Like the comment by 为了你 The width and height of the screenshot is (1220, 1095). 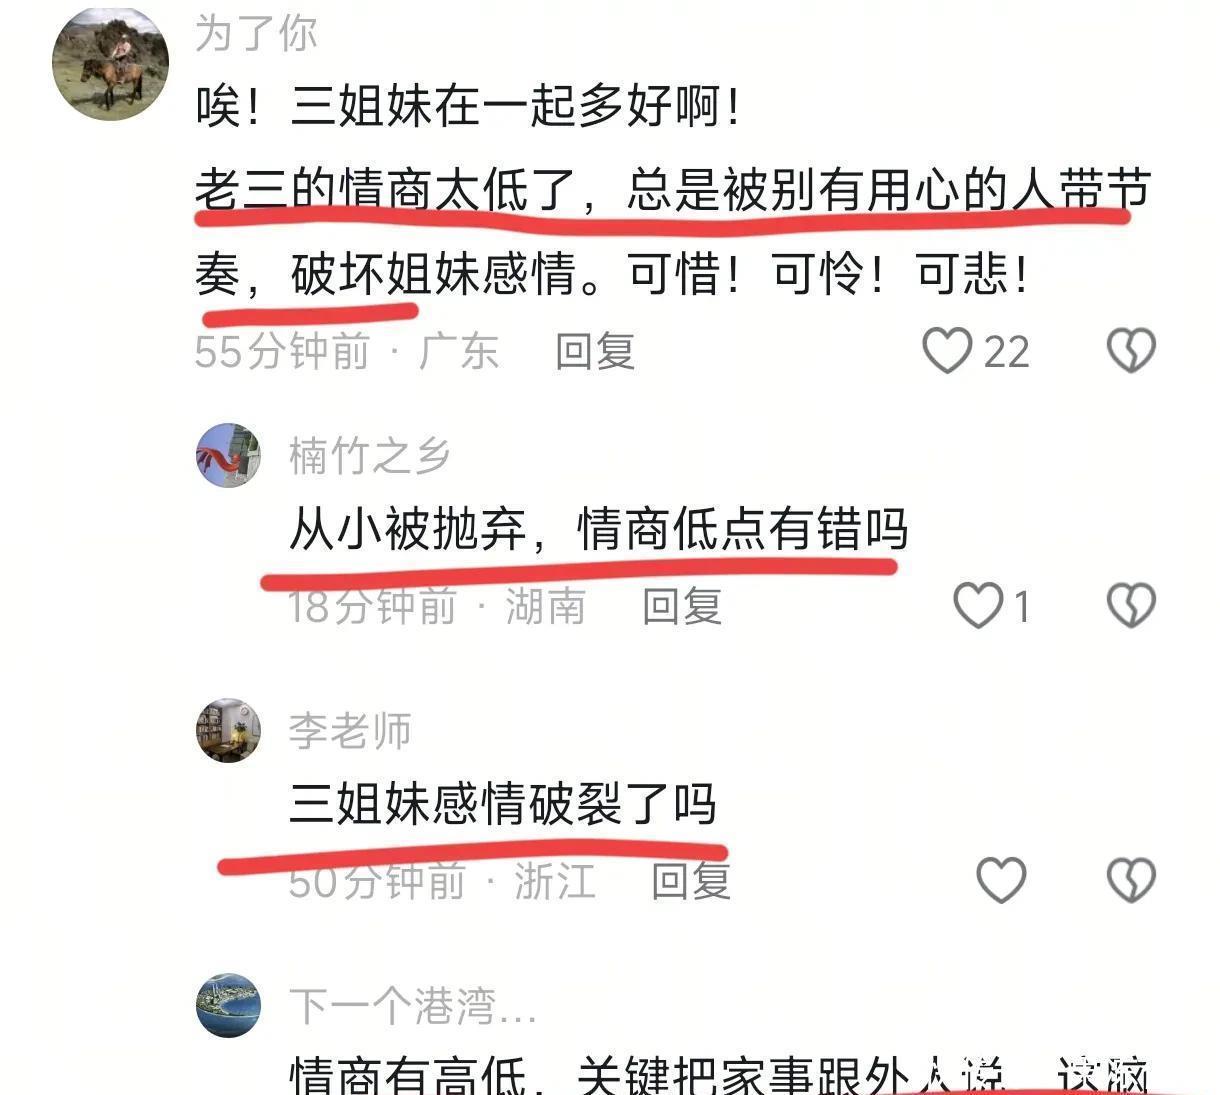click(946, 351)
